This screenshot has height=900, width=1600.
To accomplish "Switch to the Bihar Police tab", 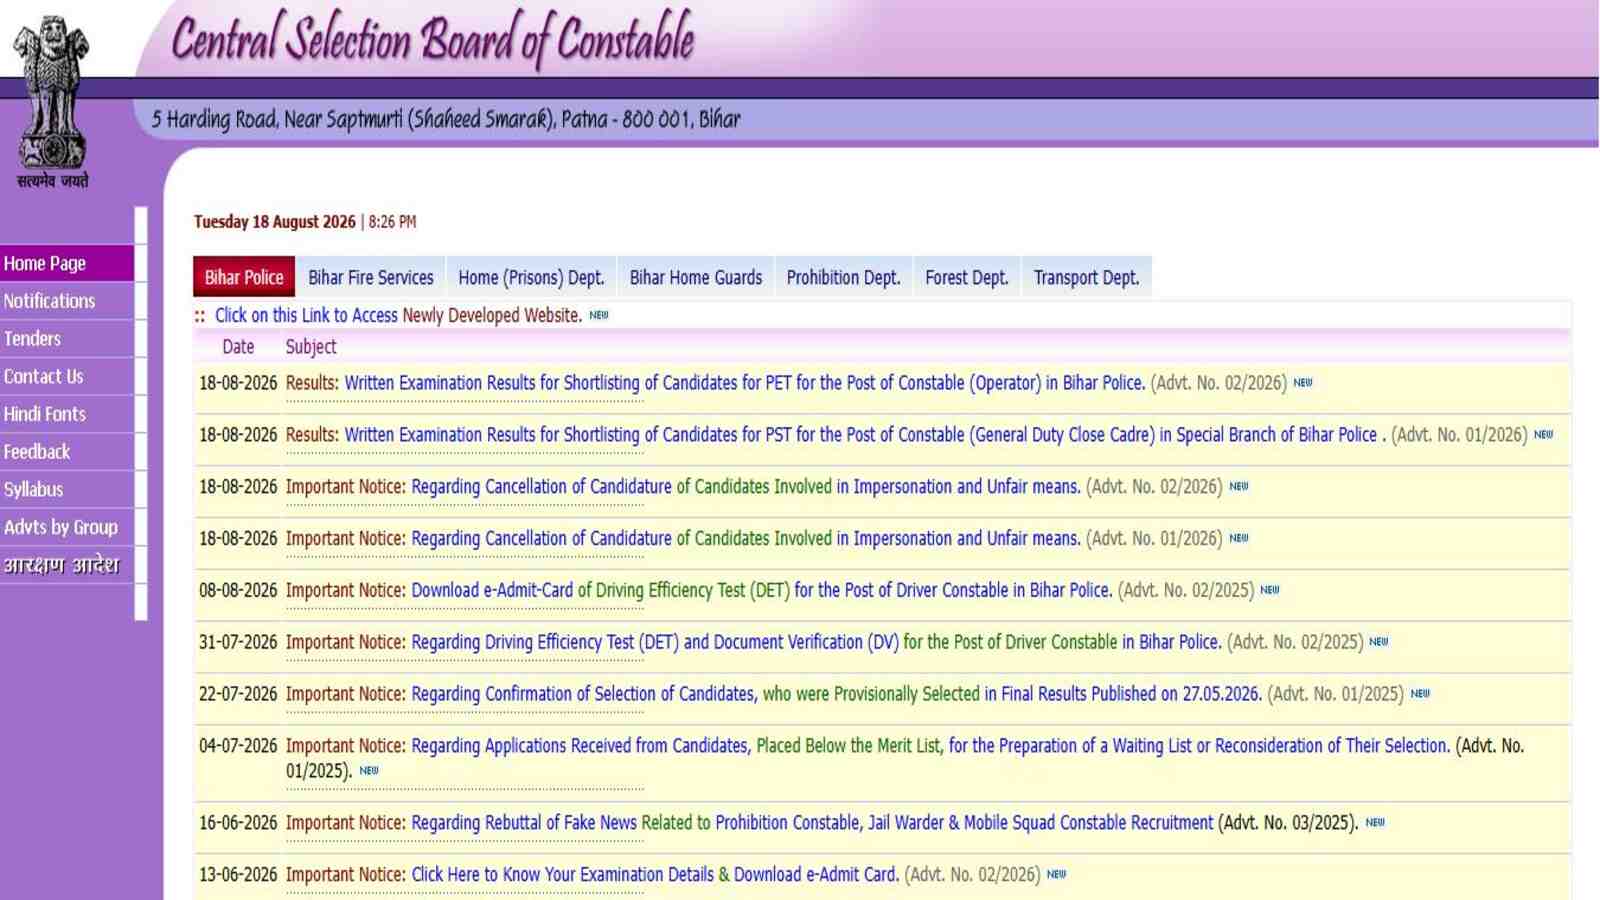I will 244,277.
